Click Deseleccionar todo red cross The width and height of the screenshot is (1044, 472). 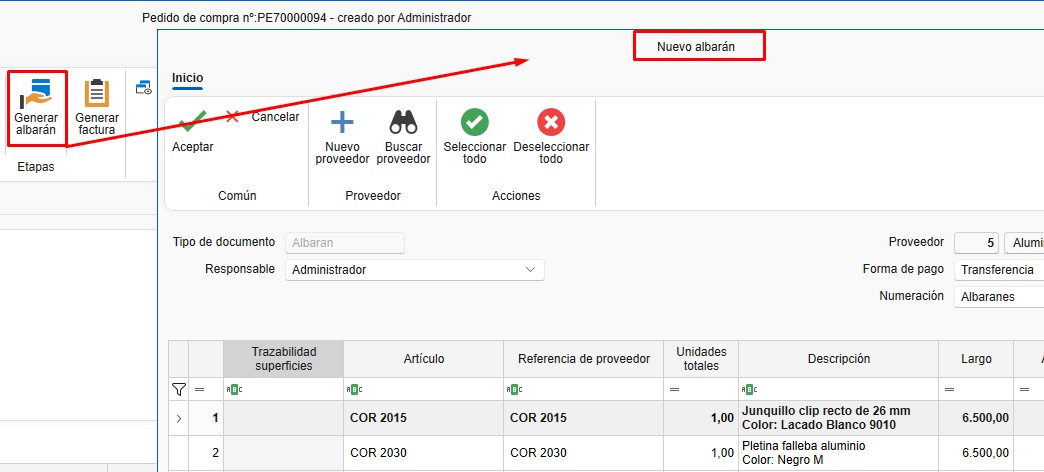pyautogui.click(x=551, y=122)
